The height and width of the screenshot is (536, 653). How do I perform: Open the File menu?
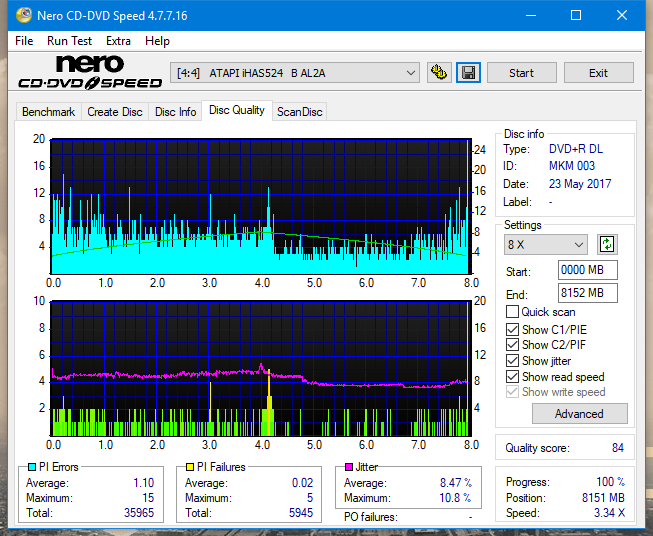pos(24,41)
